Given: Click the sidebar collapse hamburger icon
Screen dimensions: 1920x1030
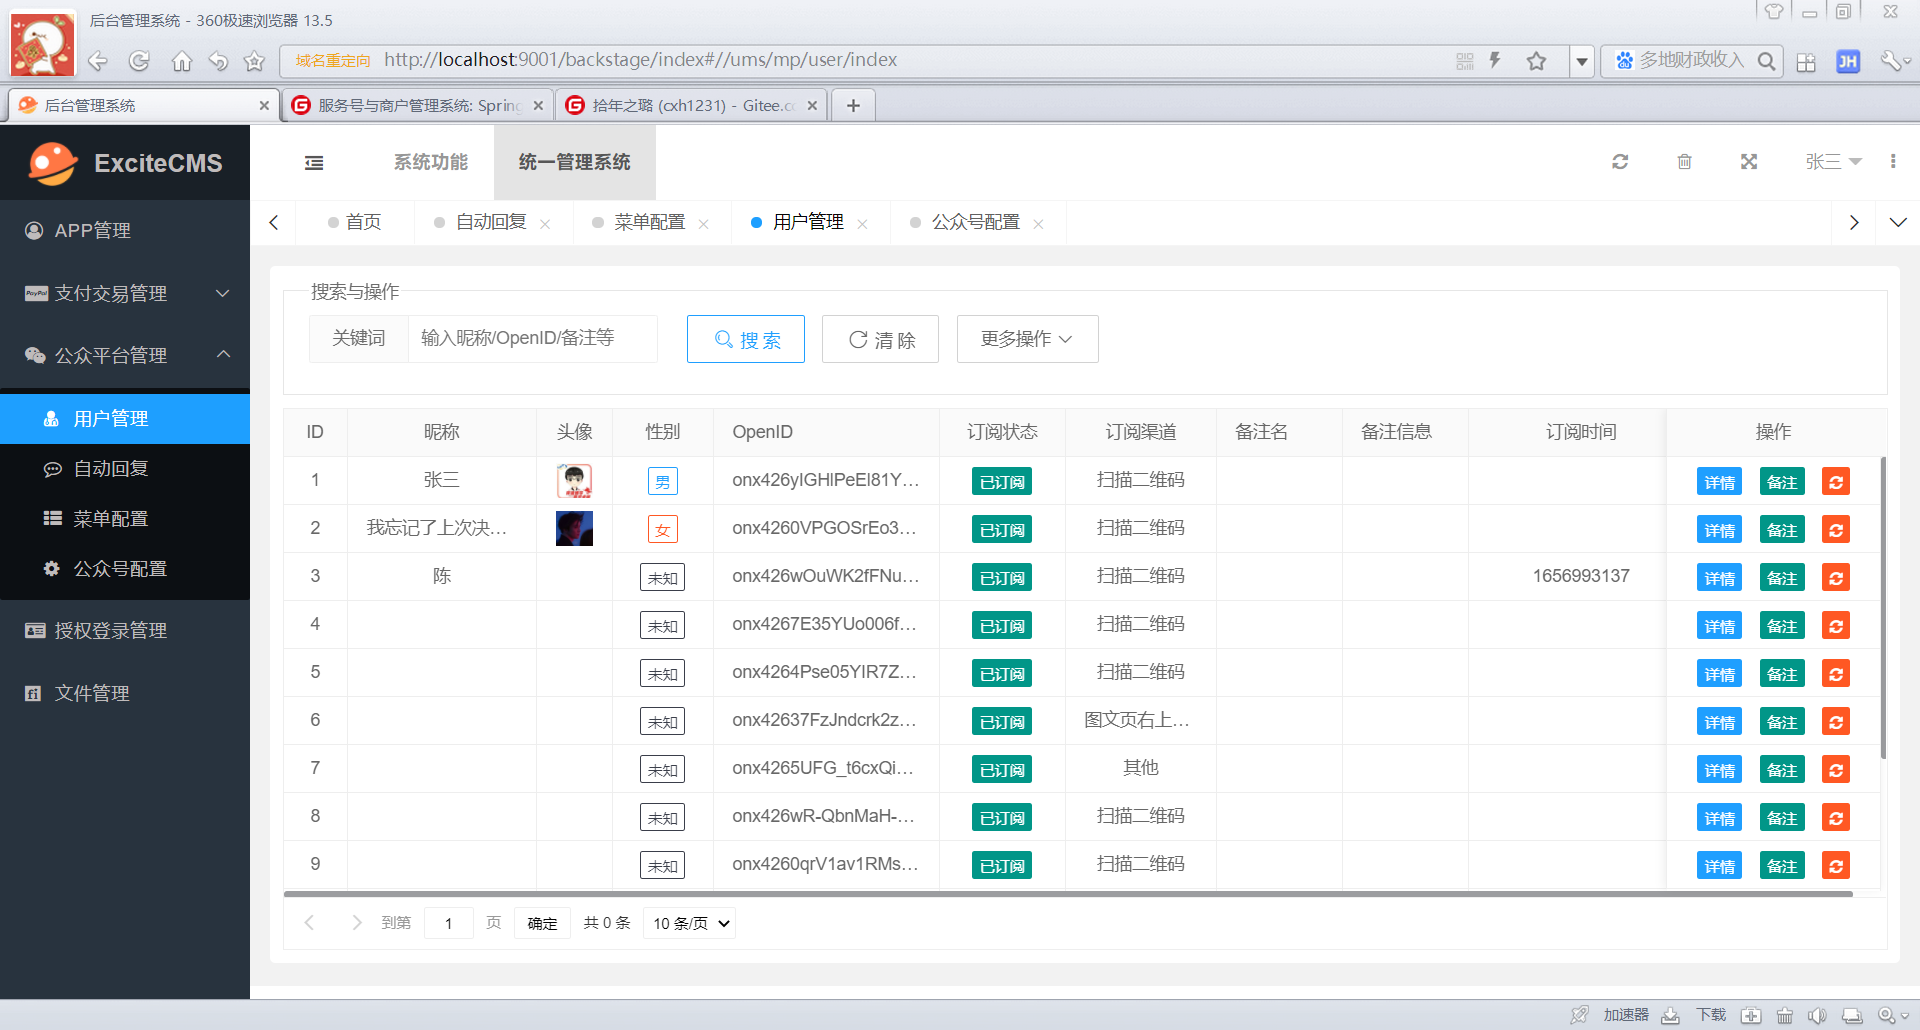Looking at the screenshot, I should (314, 163).
